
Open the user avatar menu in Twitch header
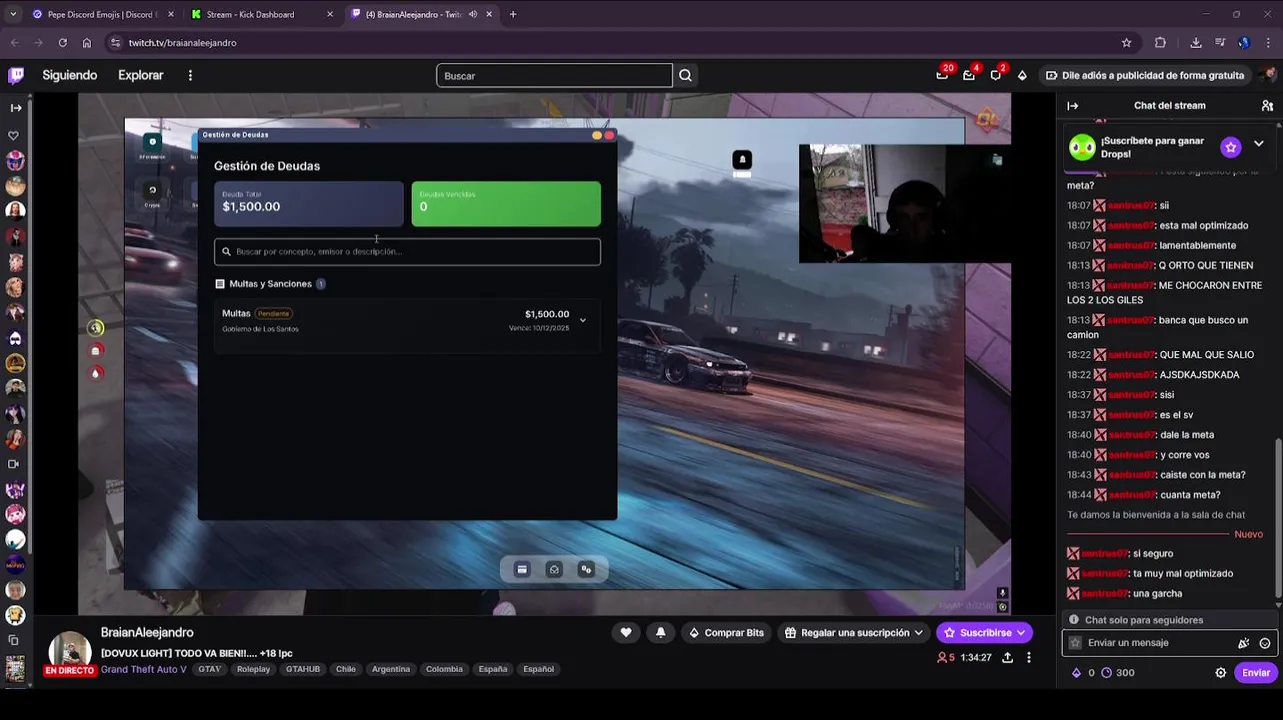[1268, 75]
